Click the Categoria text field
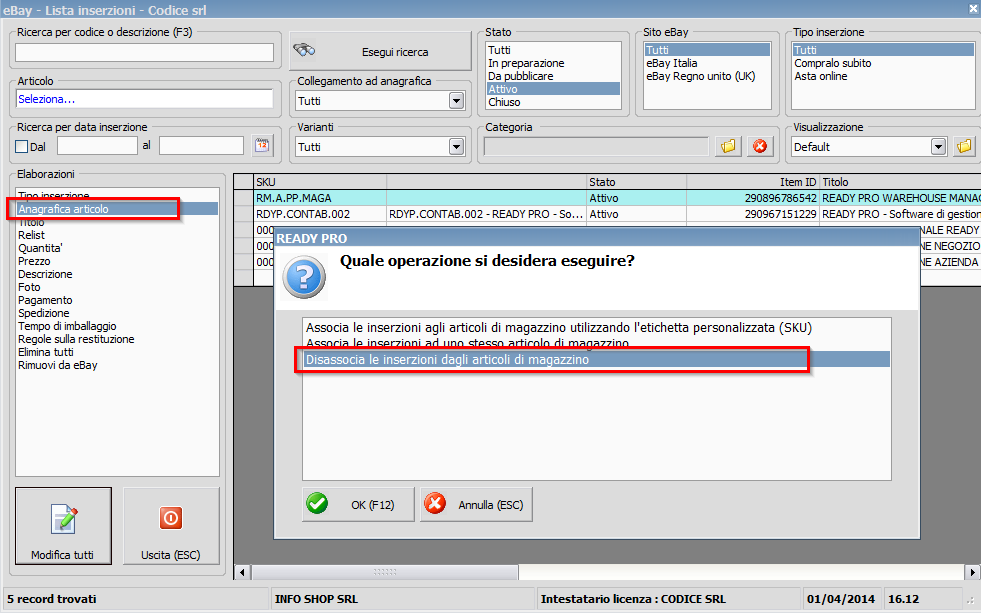981x613 pixels. (596, 146)
